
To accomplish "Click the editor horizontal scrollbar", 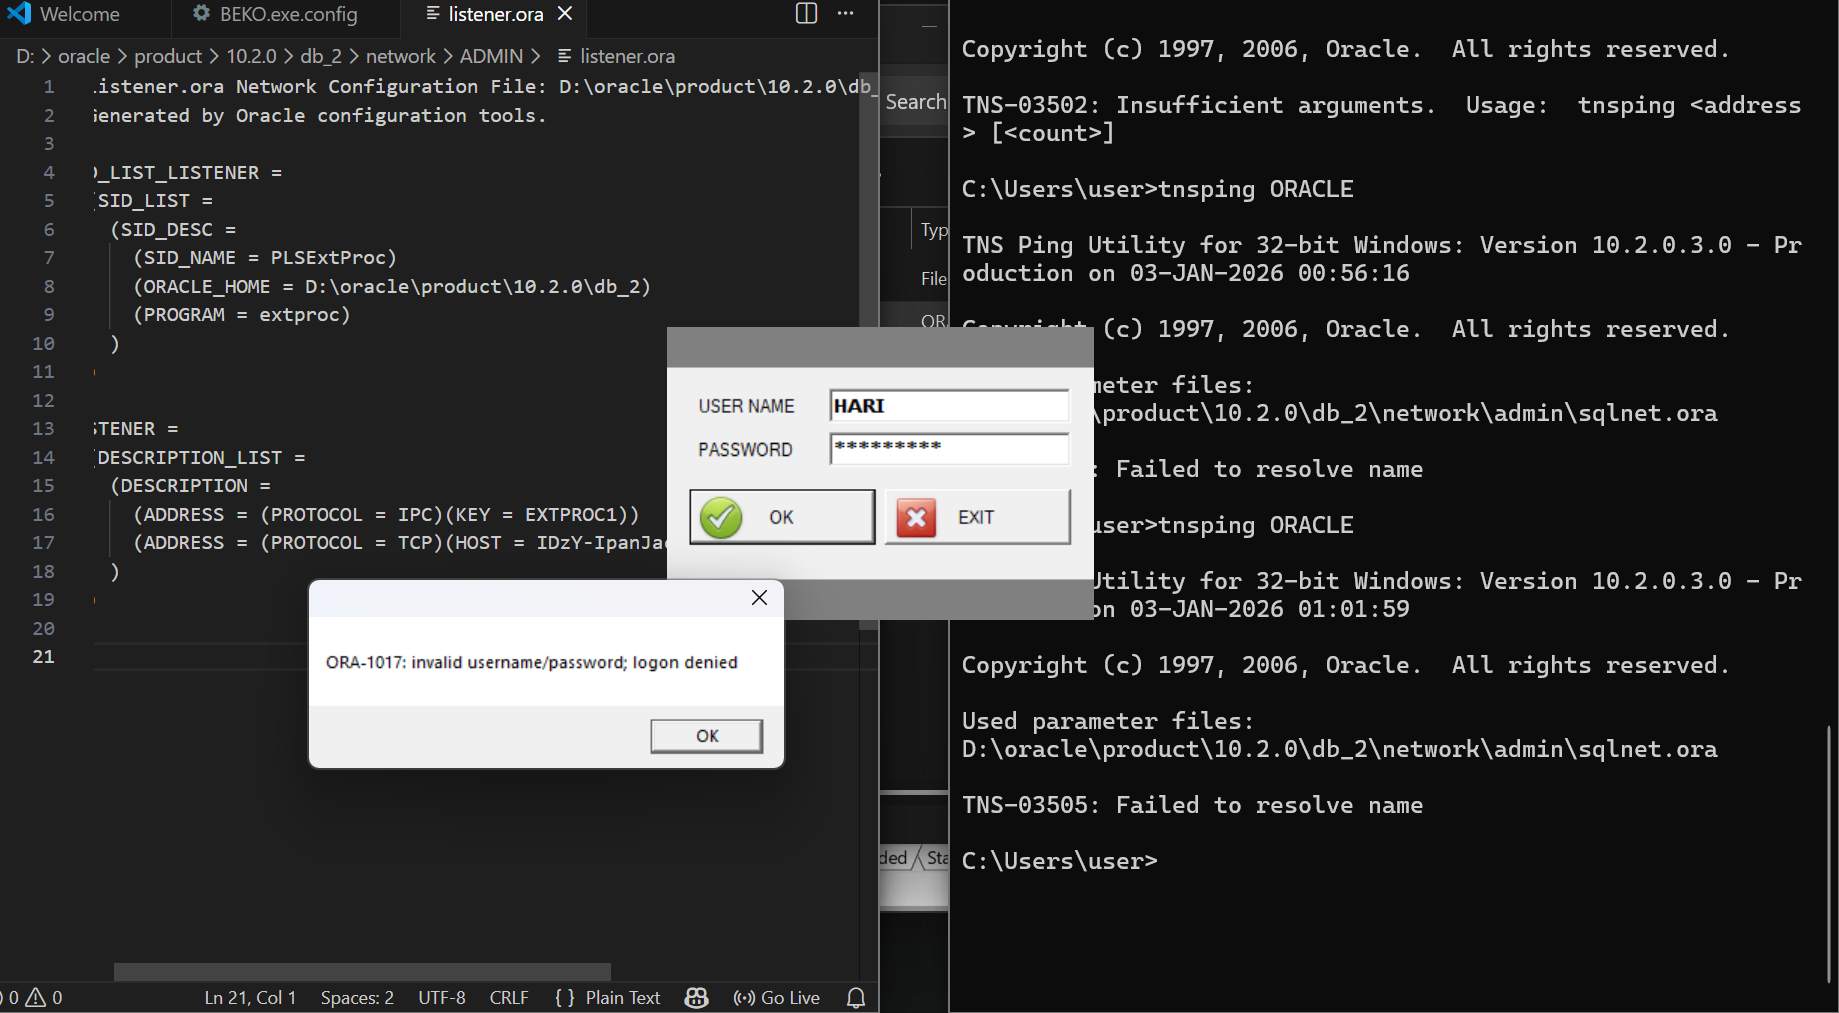I will 362,971.
